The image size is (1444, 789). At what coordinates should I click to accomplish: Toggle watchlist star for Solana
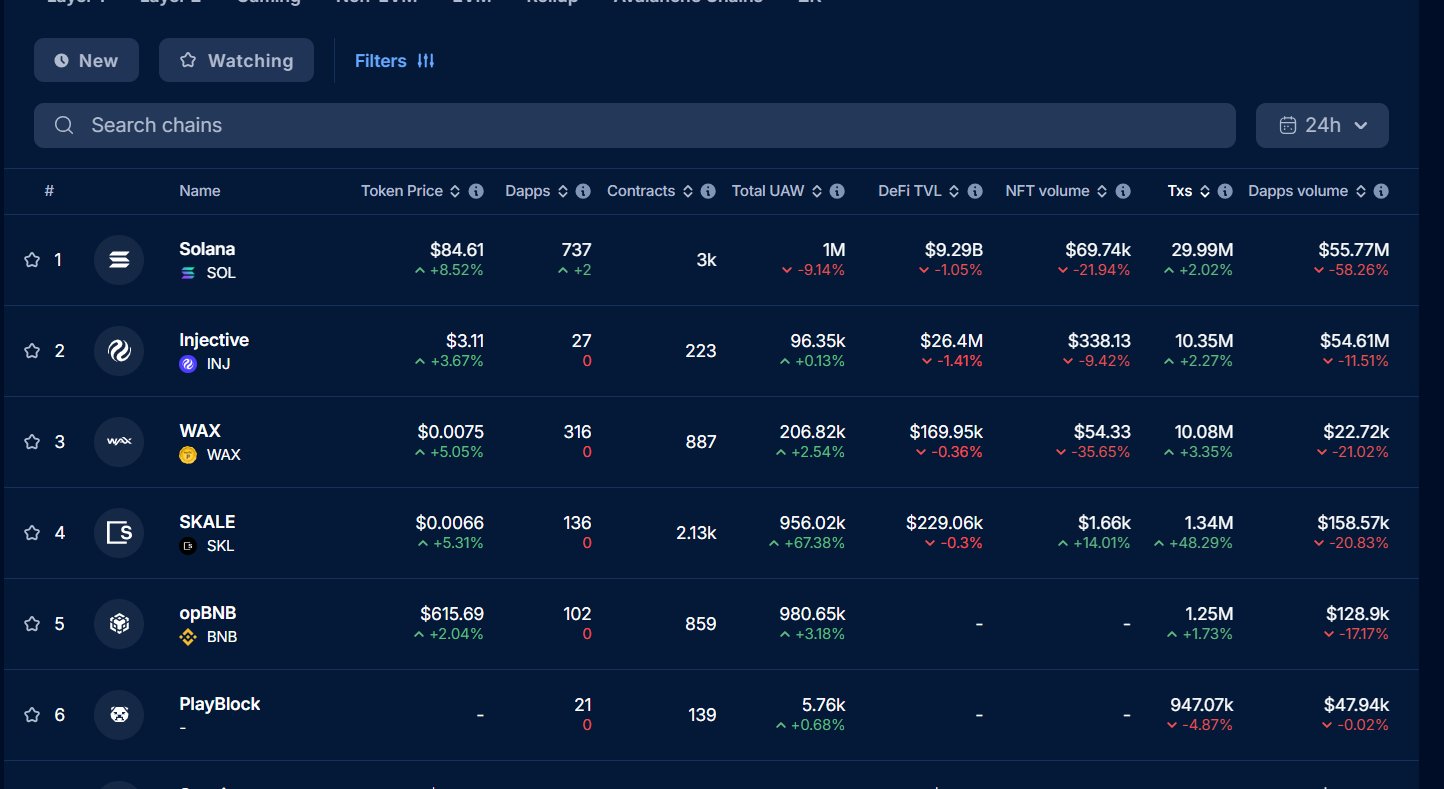tap(32, 260)
